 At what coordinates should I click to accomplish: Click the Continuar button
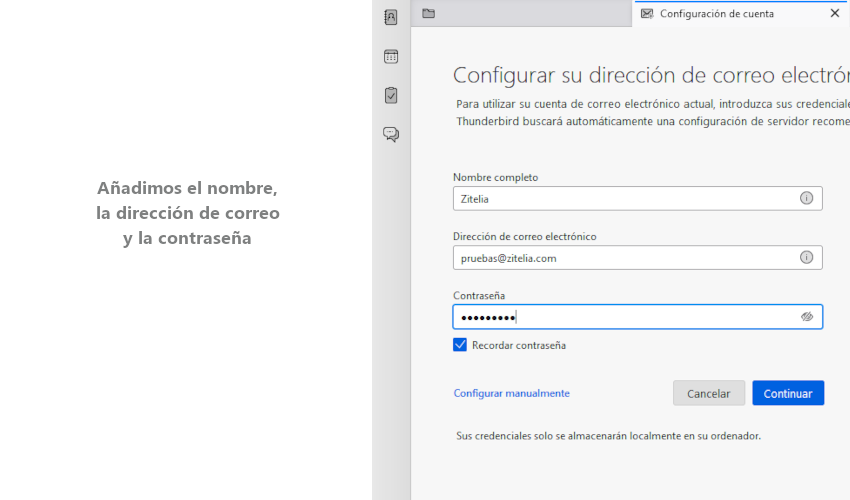788,393
